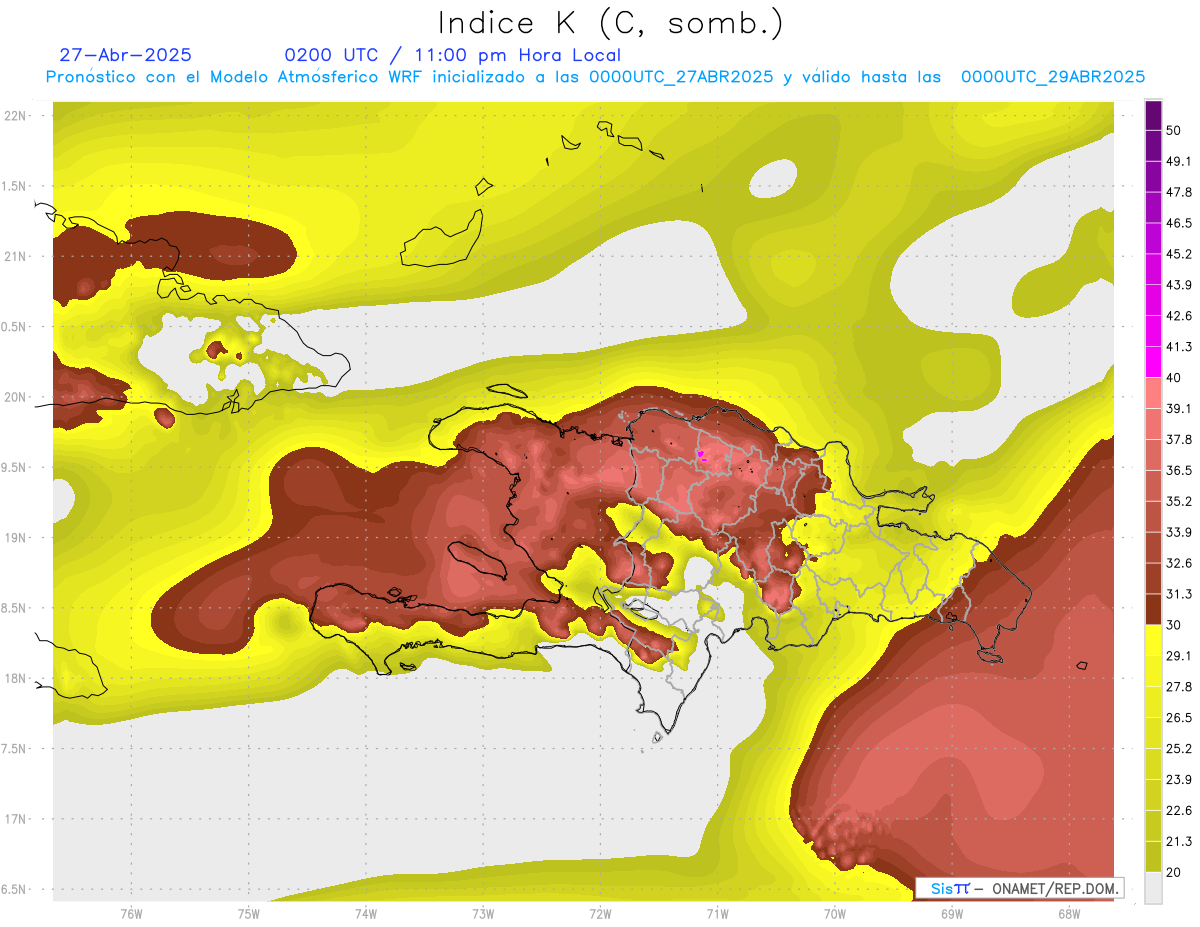Click the valid-until time "0000UTC_29ABR2025"
1200x927 pixels.
coord(1052,77)
